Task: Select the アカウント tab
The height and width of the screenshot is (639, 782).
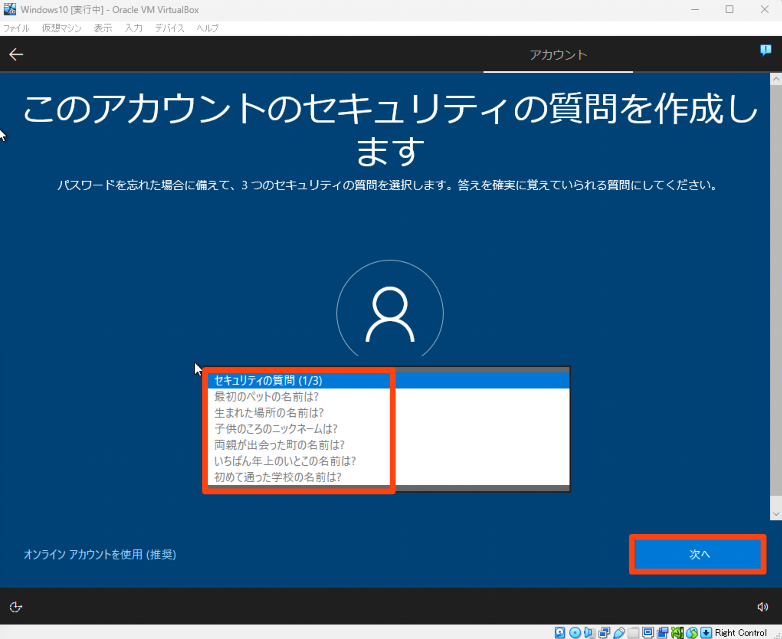Action: (x=558, y=54)
